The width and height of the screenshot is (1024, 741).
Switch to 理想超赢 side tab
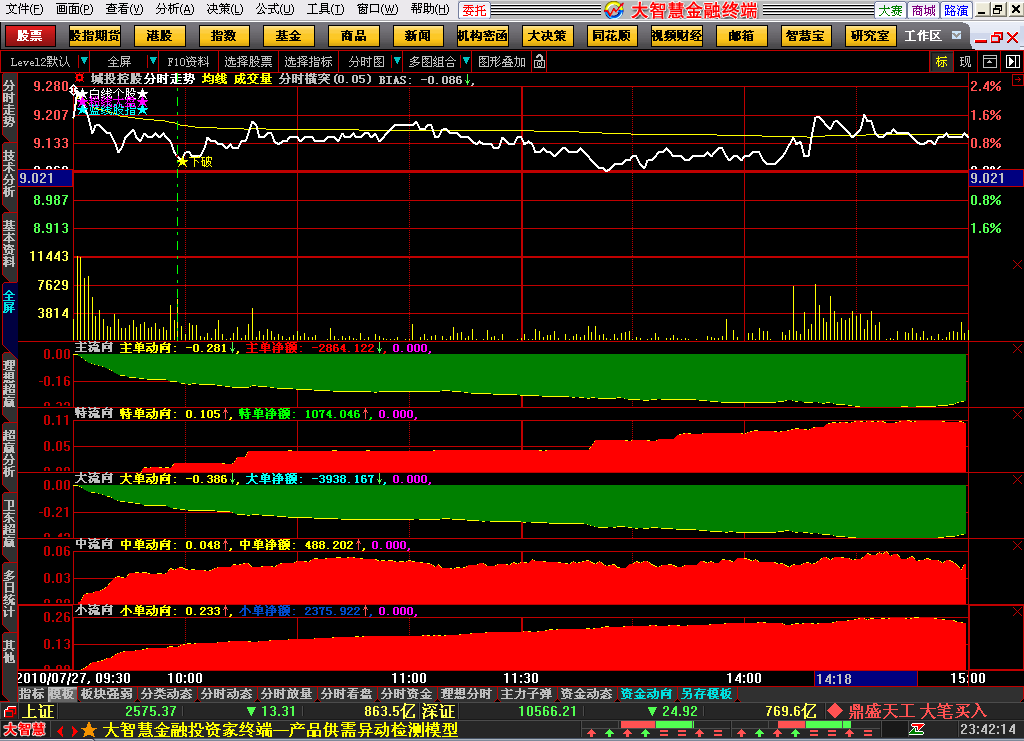[x=8, y=383]
